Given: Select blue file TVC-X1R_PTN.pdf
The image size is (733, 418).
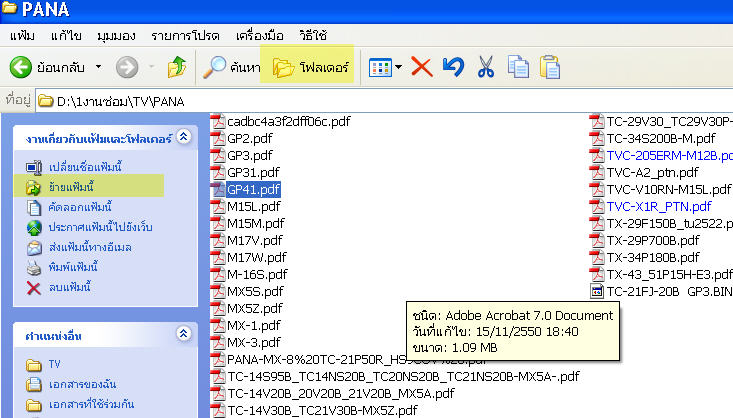Looking at the screenshot, I should pyautogui.click(x=659, y=206).
